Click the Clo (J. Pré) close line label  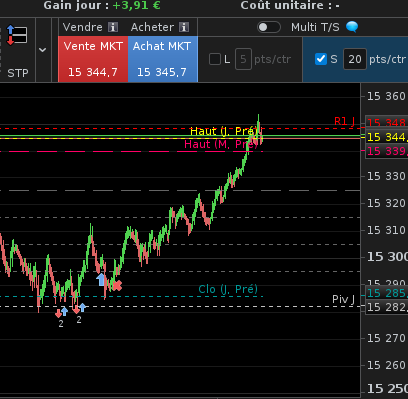228,289
